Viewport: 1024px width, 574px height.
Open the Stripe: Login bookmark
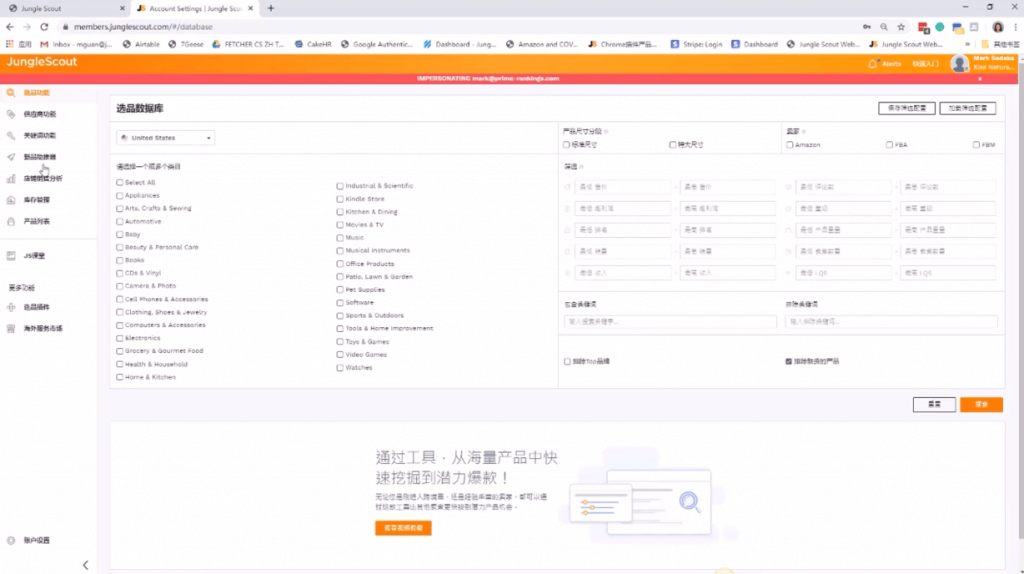pos(696,44)
